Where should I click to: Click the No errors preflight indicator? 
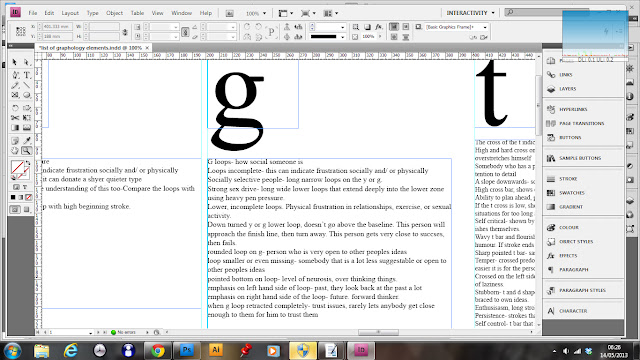click(x=124, y=333)
